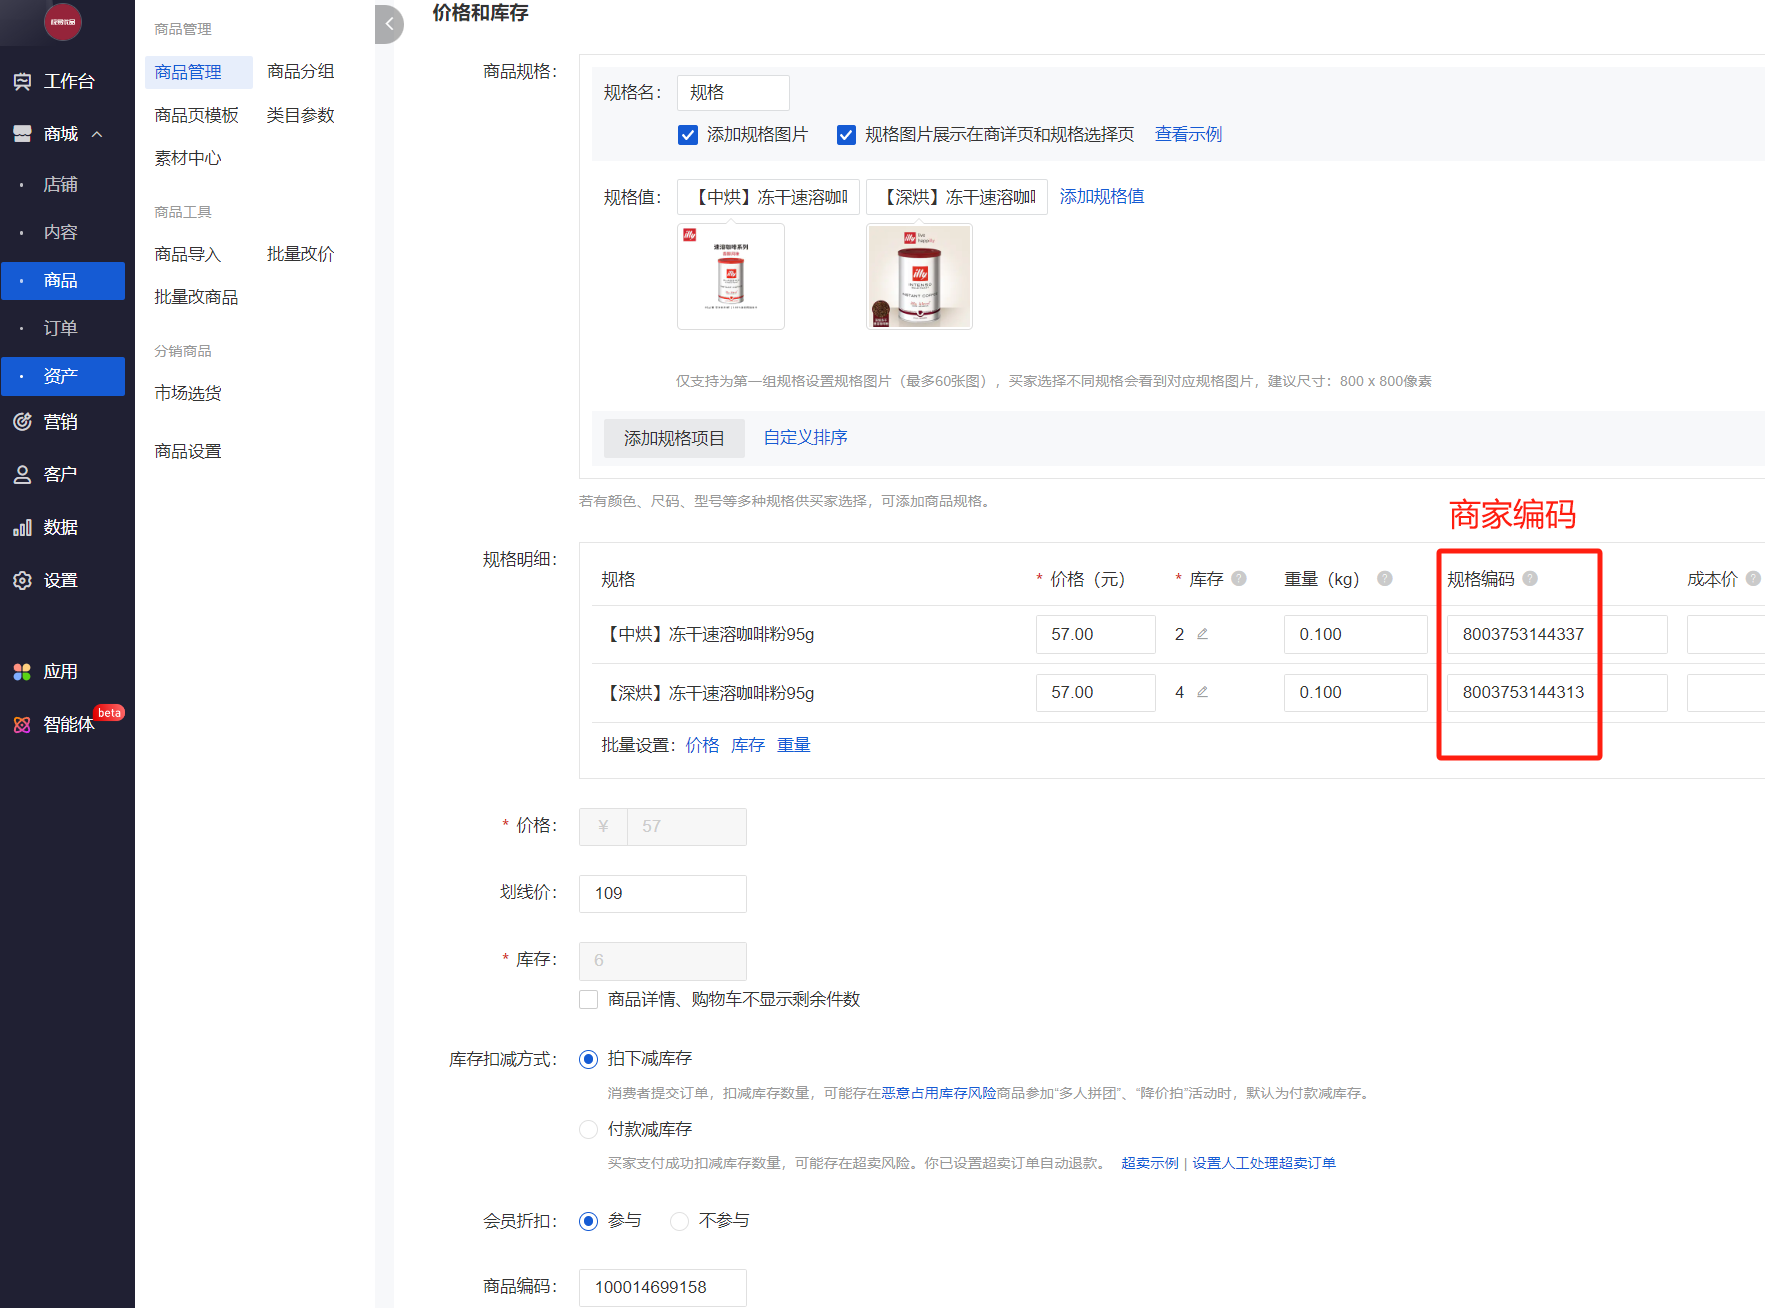
Task: Click 深烘 row weight field
Action: 1356,693
